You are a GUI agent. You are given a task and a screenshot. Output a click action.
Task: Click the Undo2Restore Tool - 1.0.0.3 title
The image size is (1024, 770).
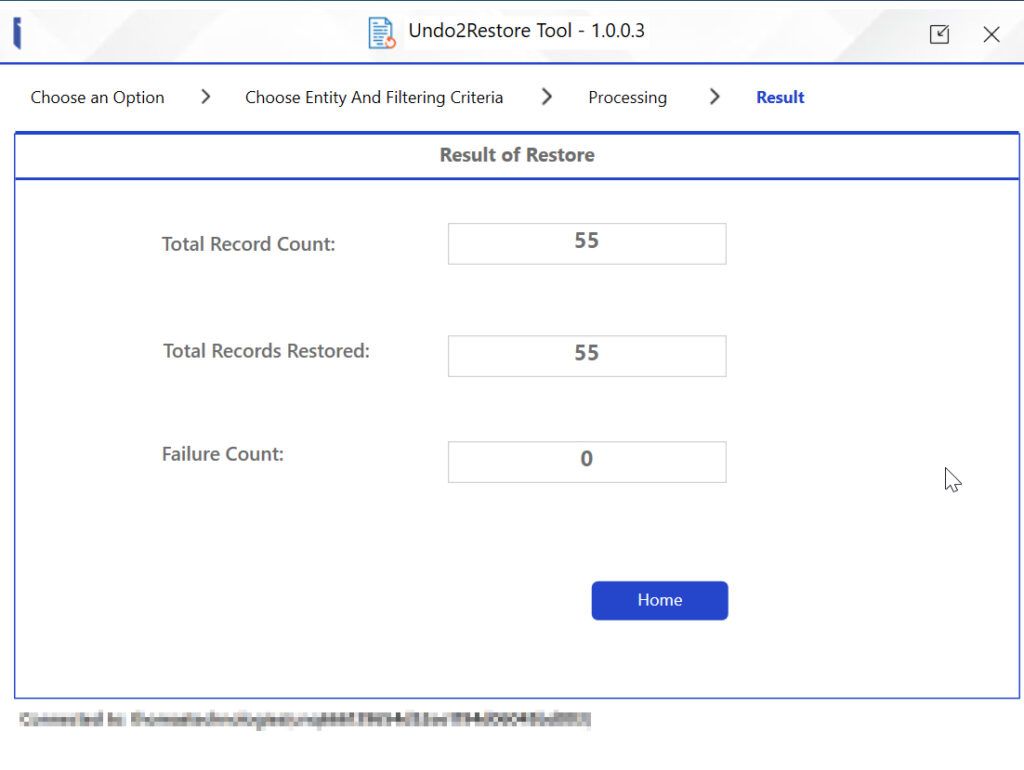(526, 31)
